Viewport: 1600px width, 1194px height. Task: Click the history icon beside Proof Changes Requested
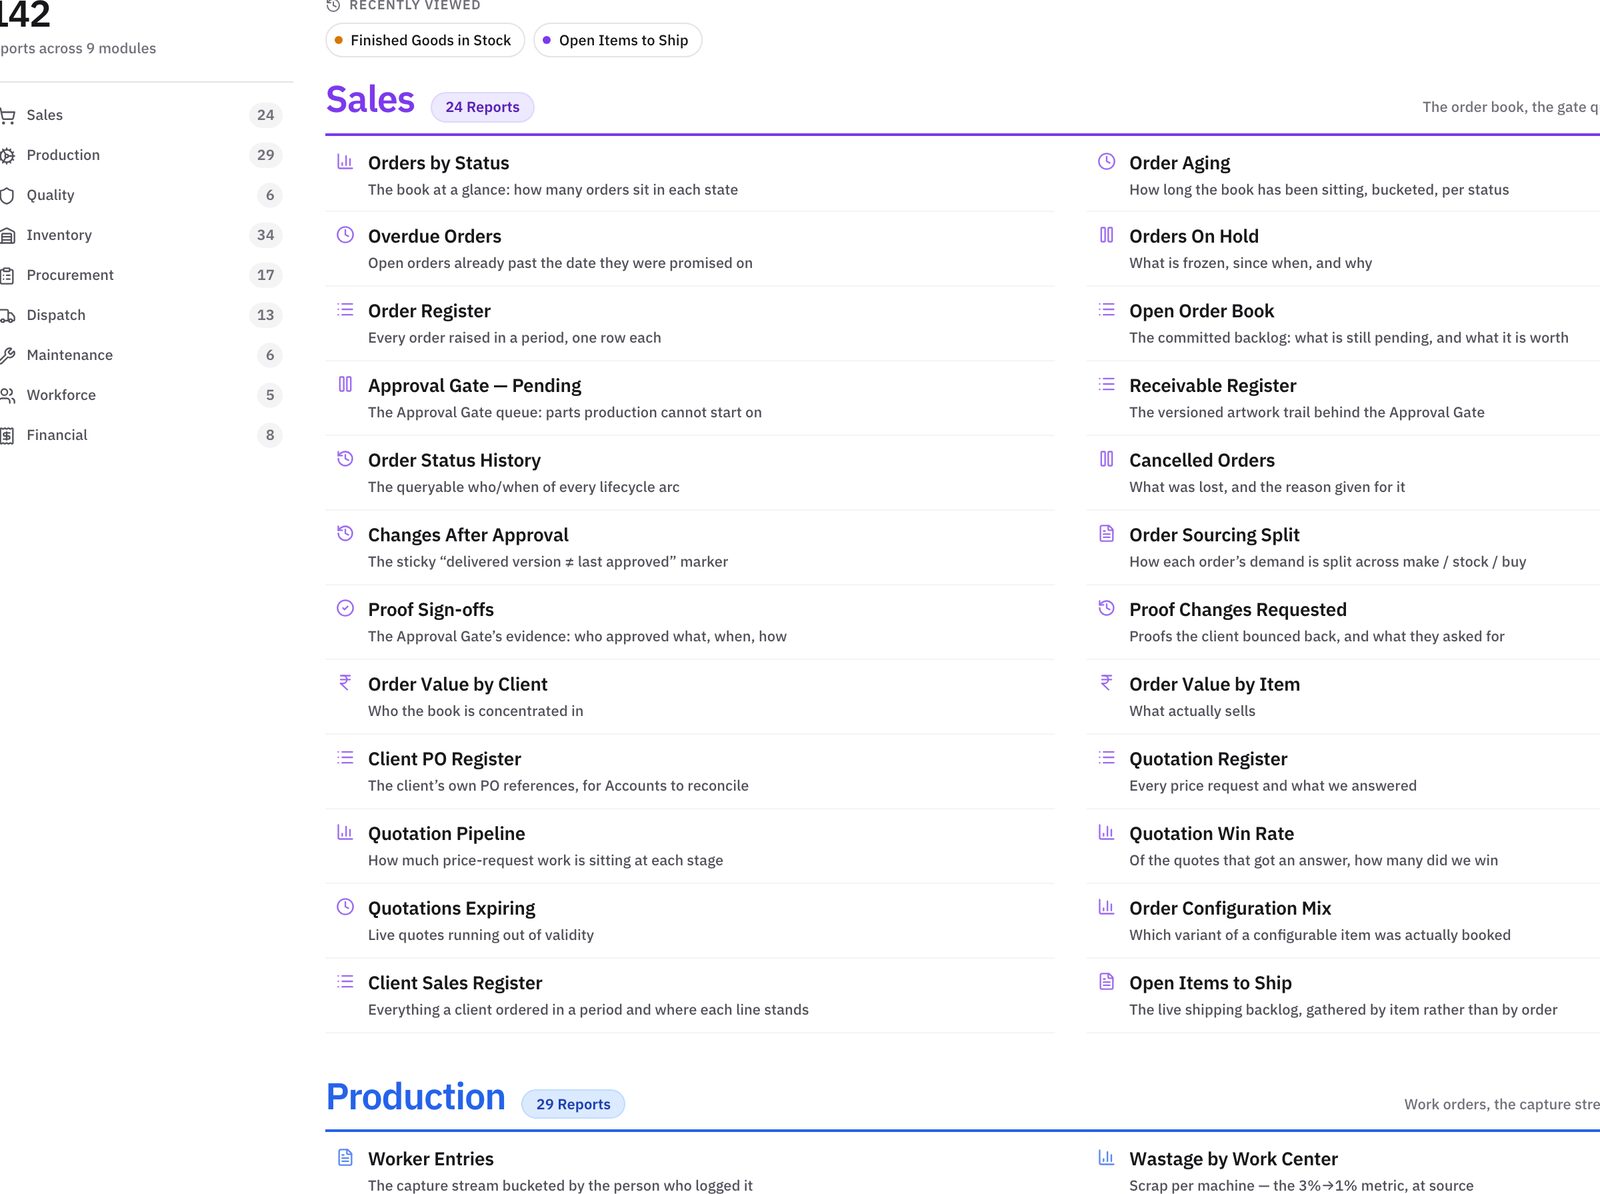pos(1106,608)
